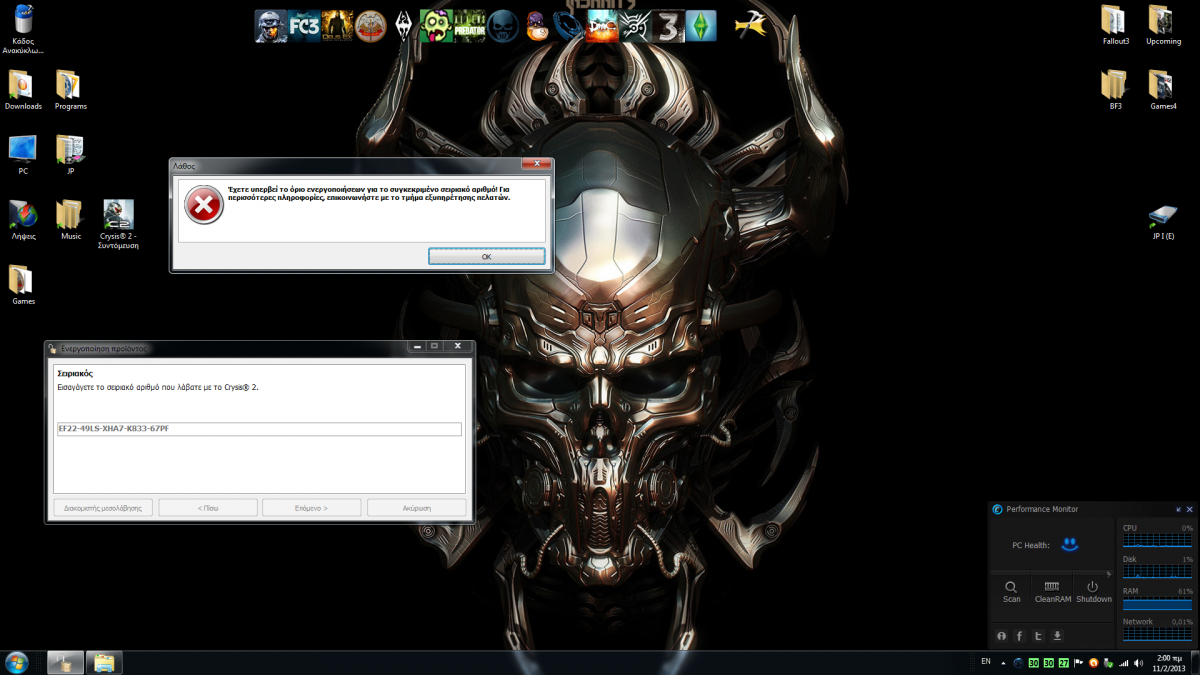
Task: Collapse the Performance Monitor widget
Action: (1178, 510)
